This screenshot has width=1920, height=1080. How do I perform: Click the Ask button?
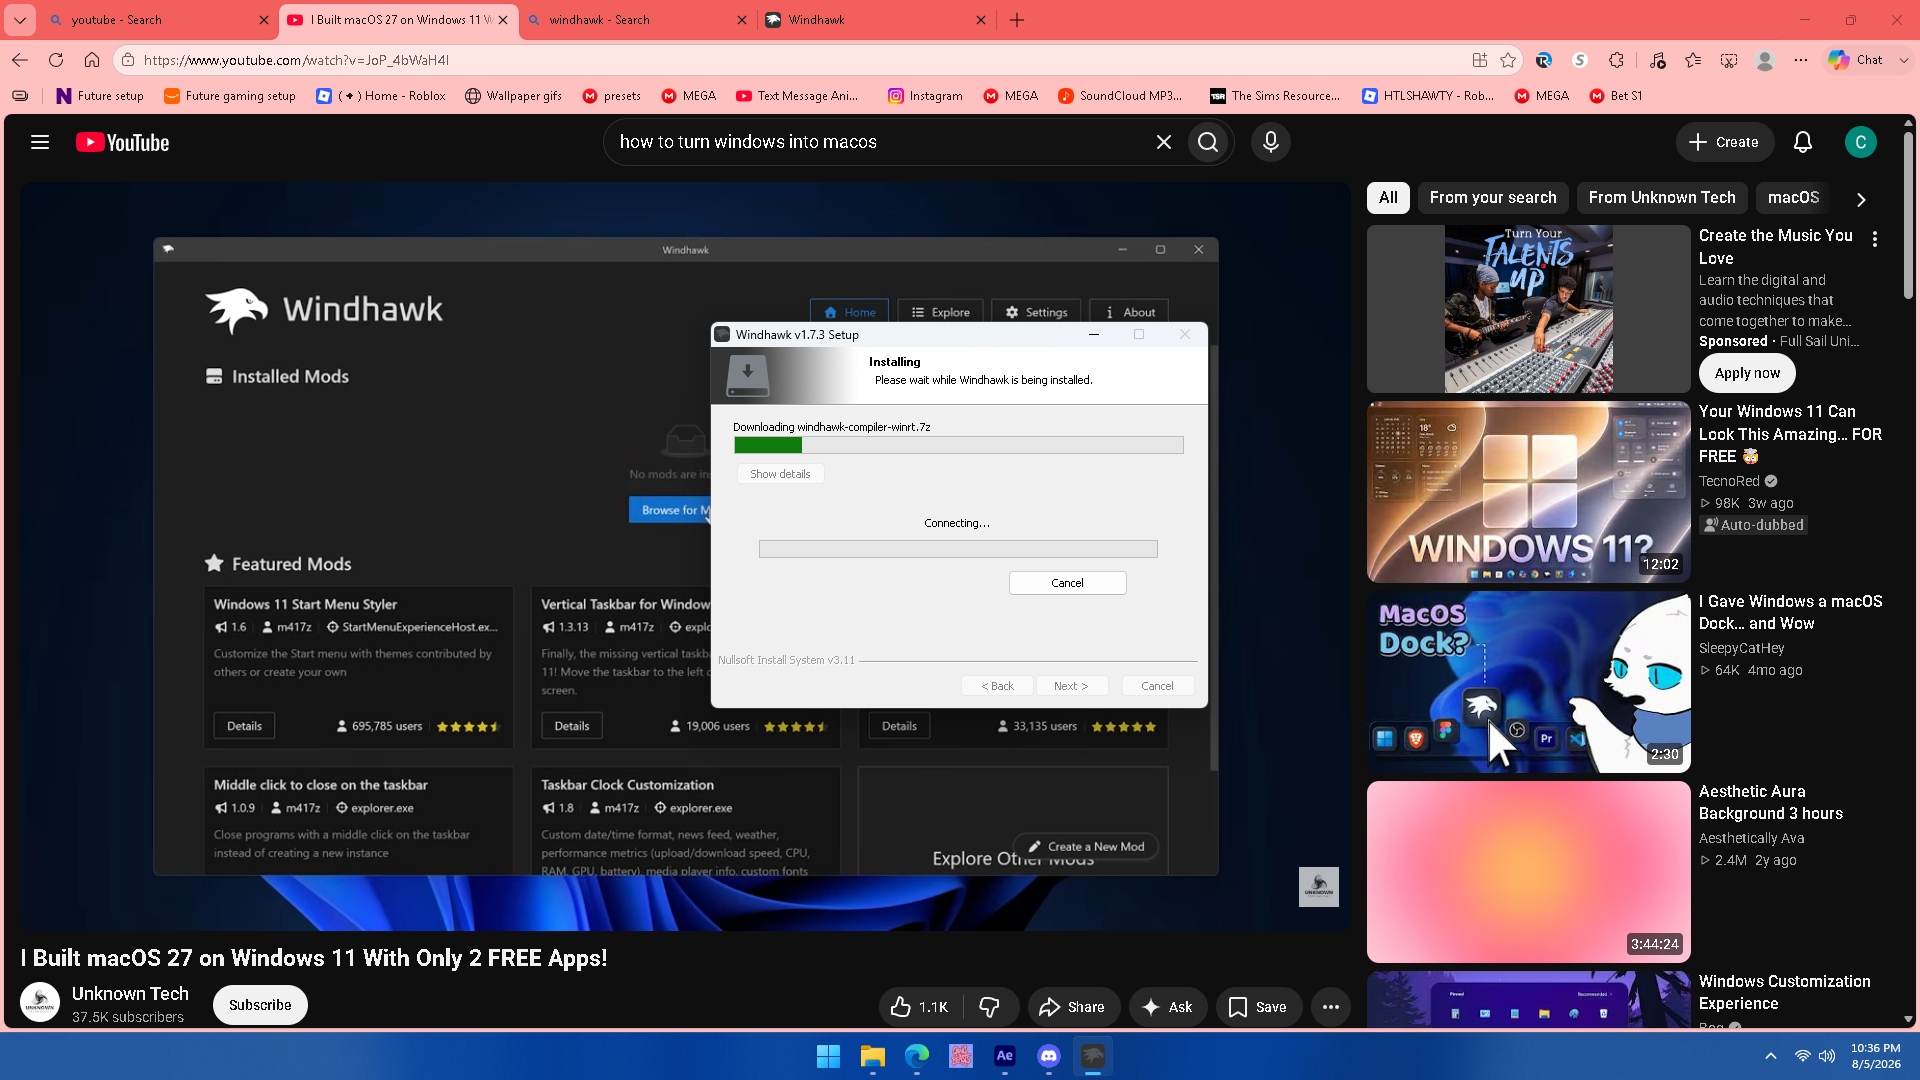(1168, 1007)
